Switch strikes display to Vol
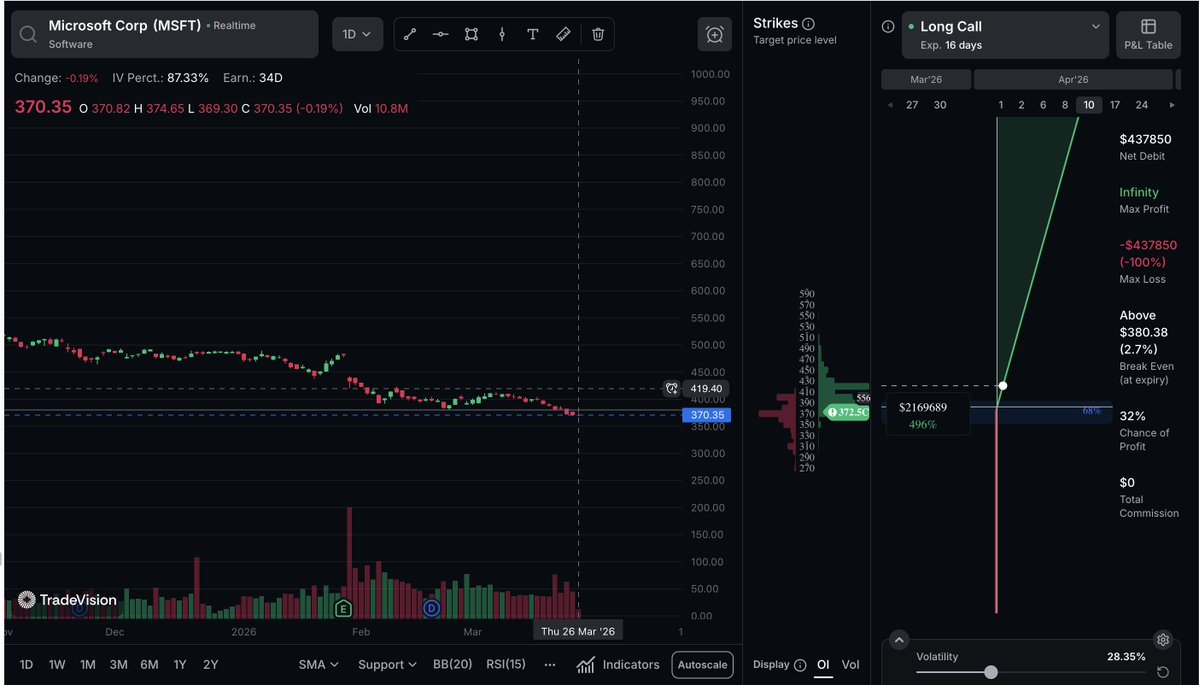This screenshot has height=685, width=1199. click(x=850, y=664)
